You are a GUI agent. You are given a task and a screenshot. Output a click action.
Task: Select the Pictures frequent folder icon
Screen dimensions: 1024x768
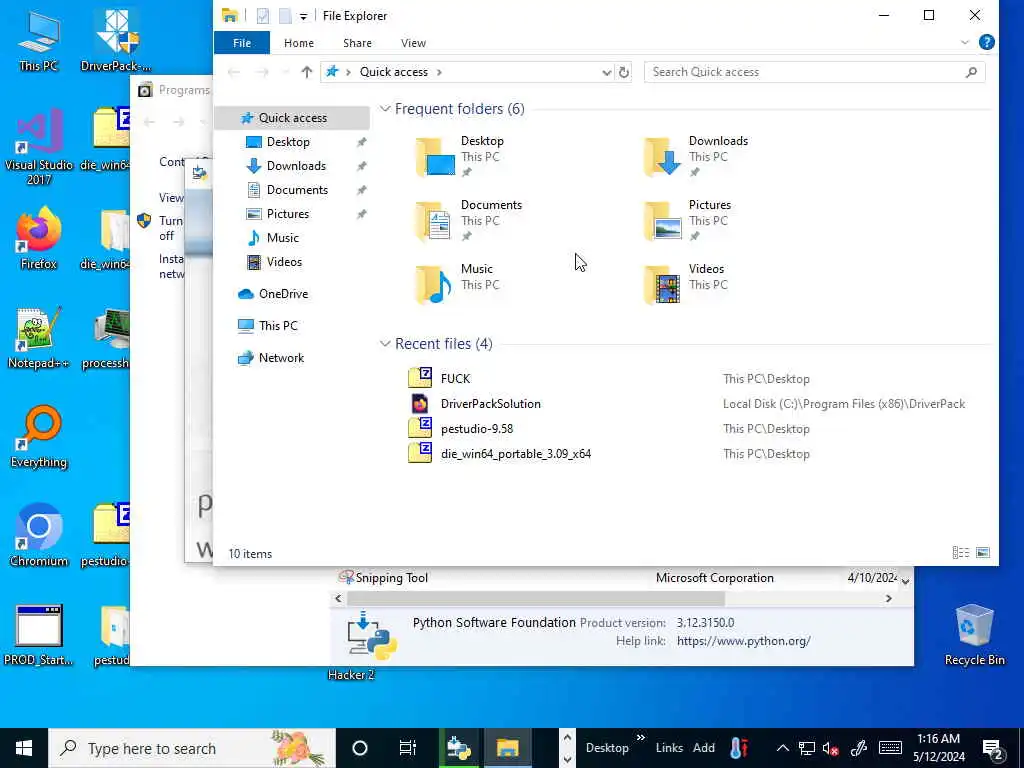(x=664, y=221)
